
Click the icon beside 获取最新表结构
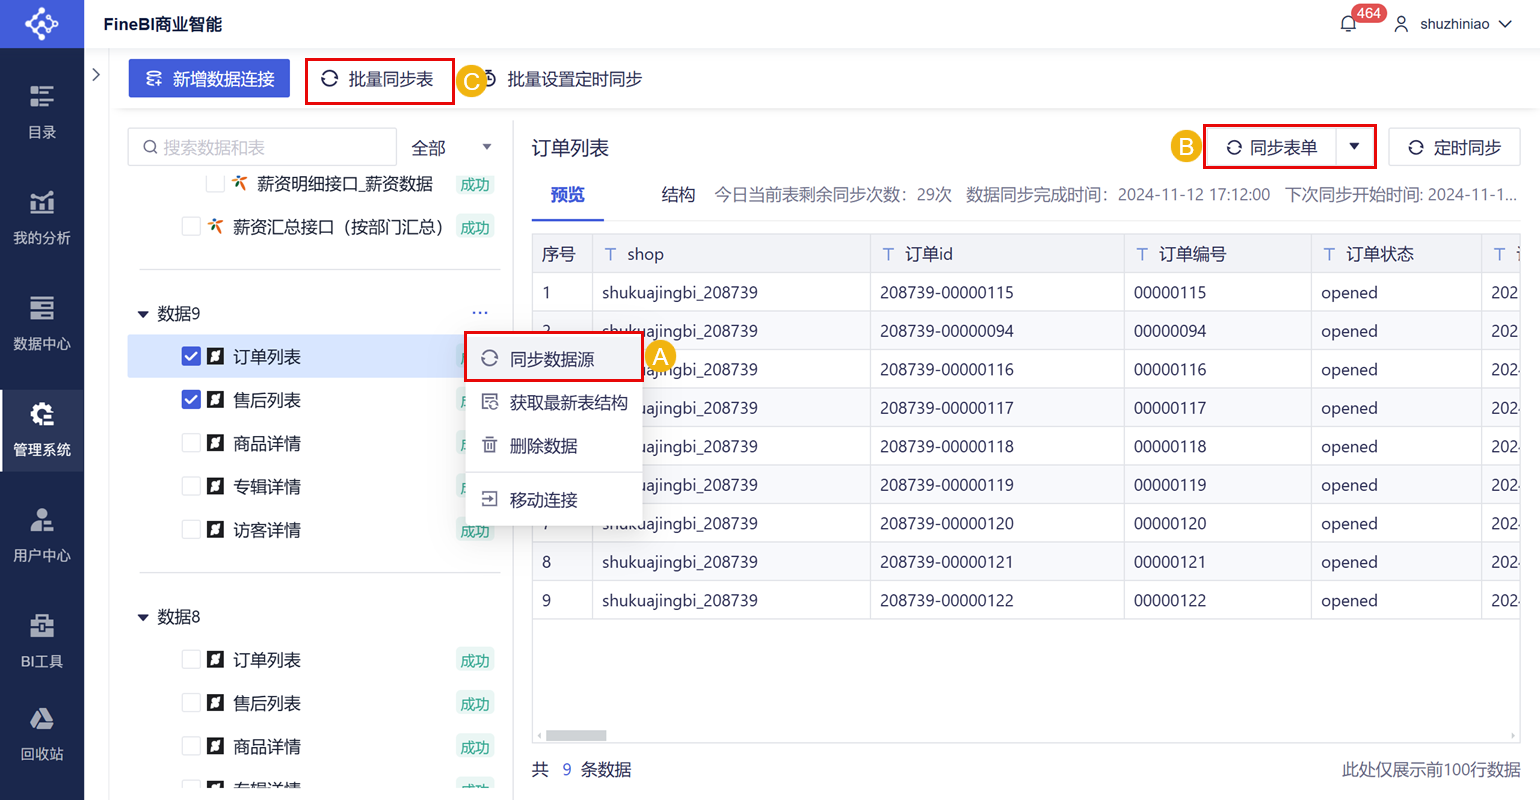click(490, 402)
